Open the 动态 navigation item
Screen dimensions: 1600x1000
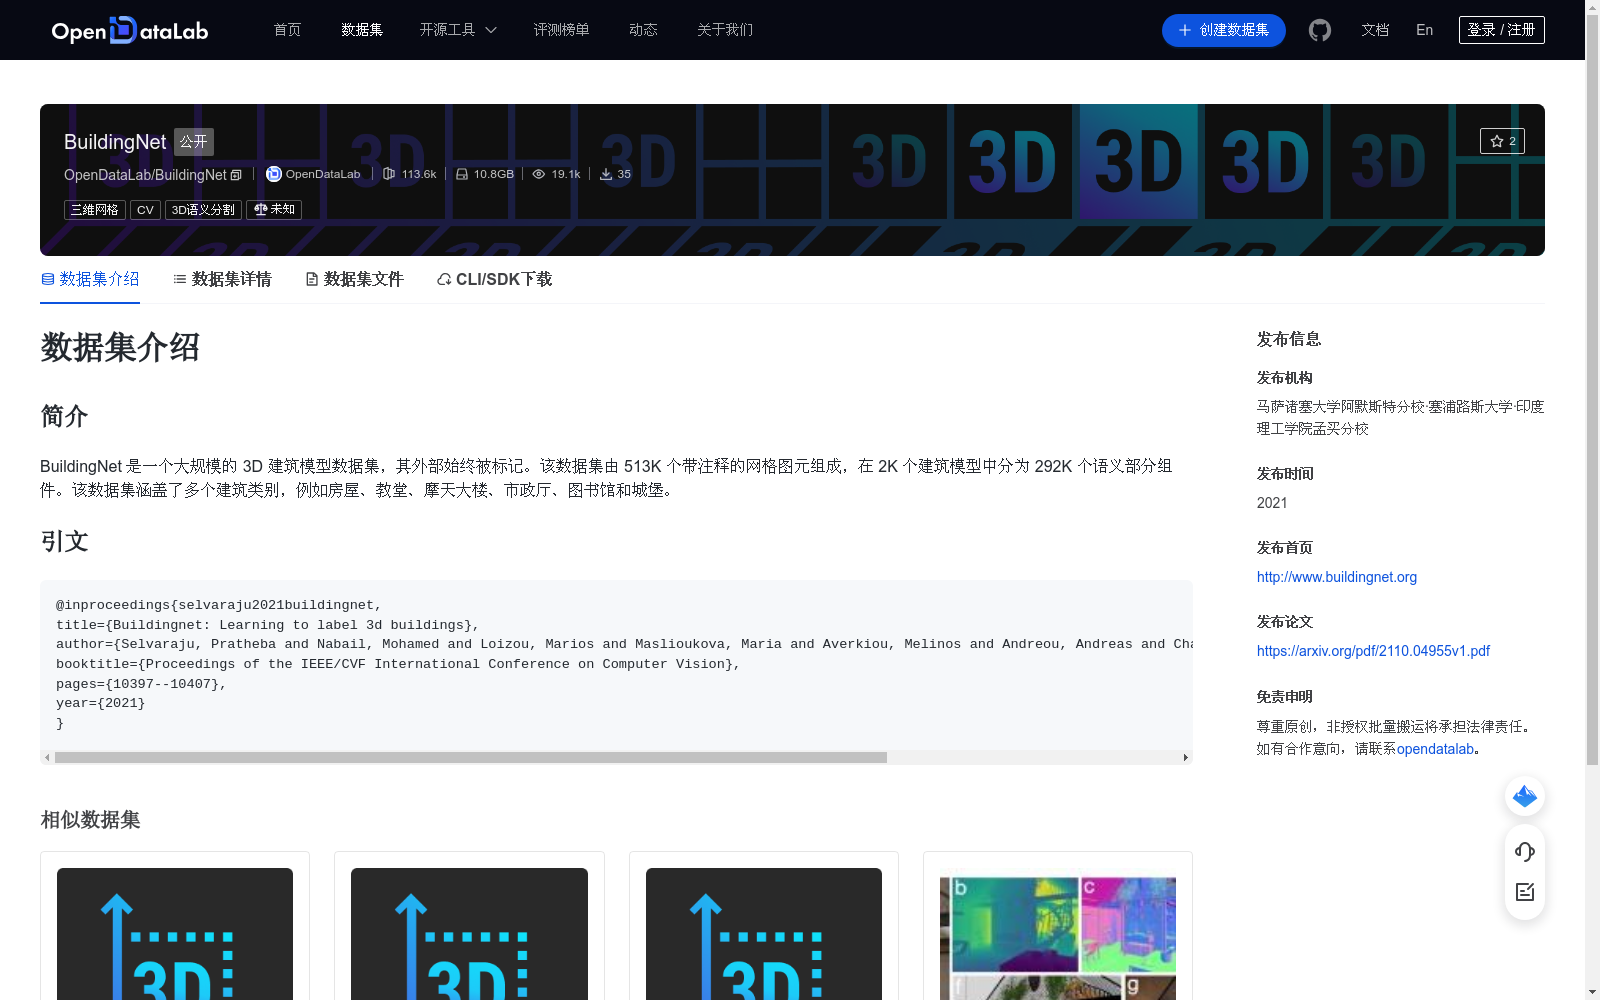pos(643,30)
